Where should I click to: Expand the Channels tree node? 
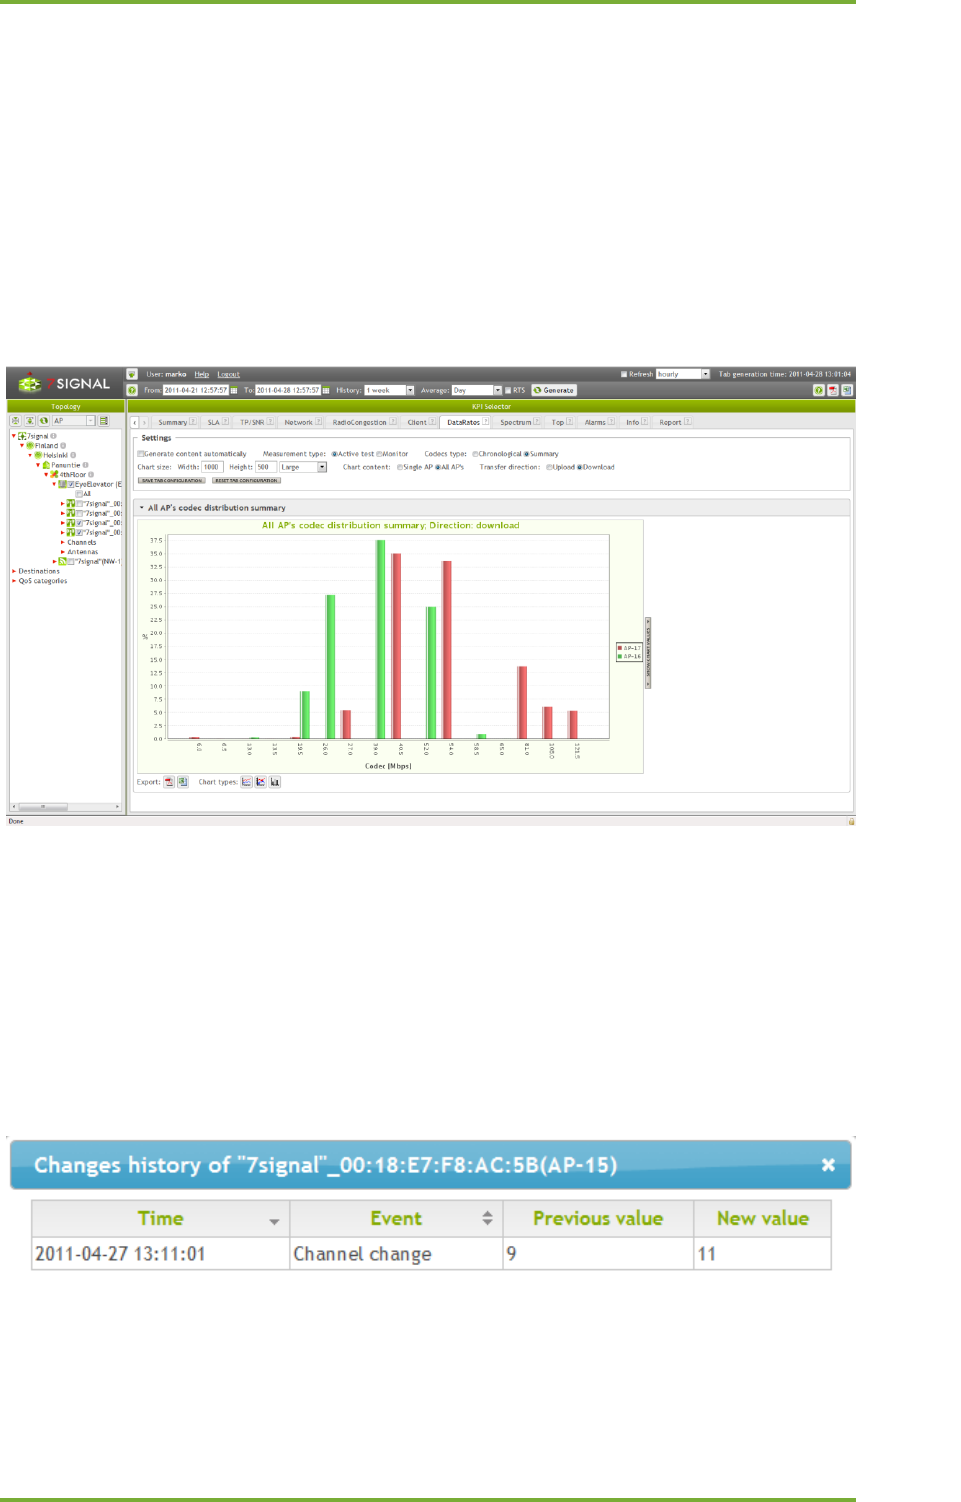click(63, 542)
